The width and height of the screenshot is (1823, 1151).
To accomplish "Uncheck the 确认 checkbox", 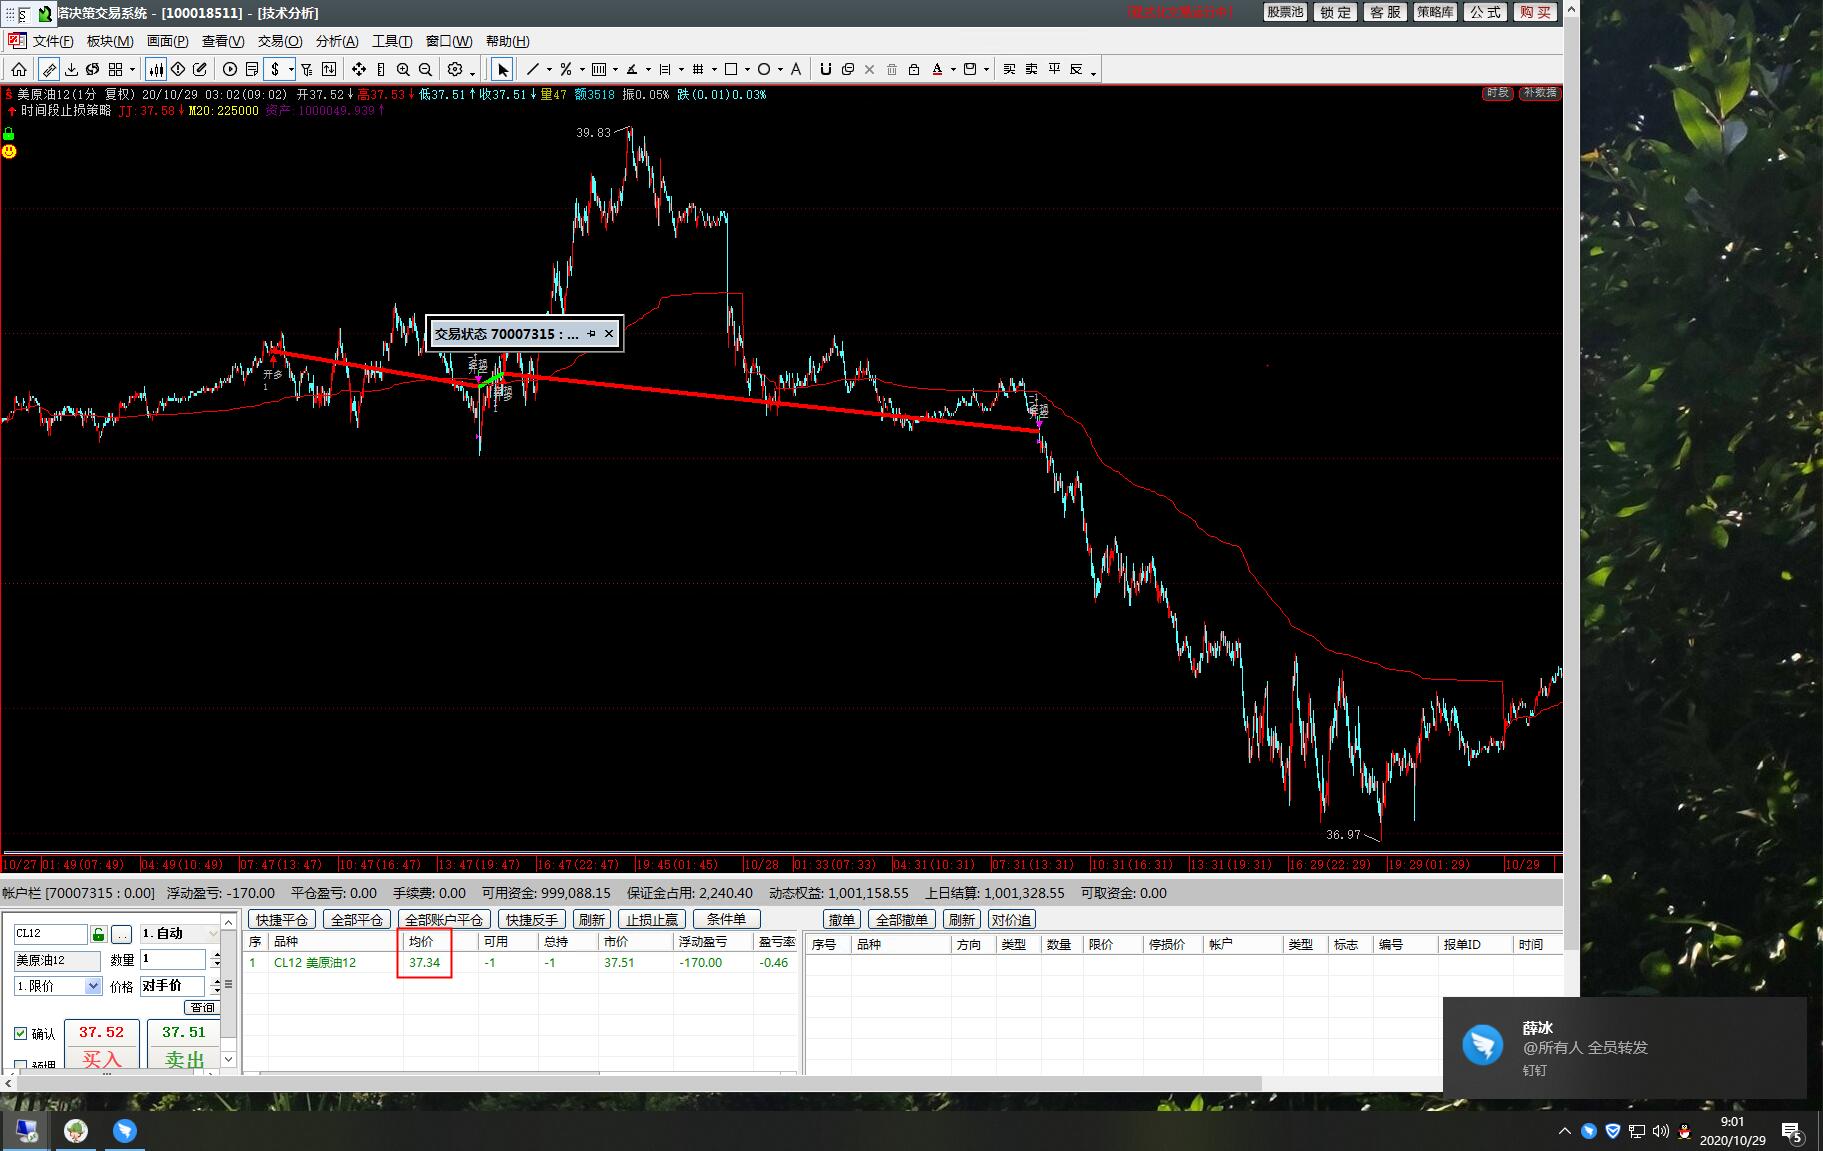I will 21,1033.
